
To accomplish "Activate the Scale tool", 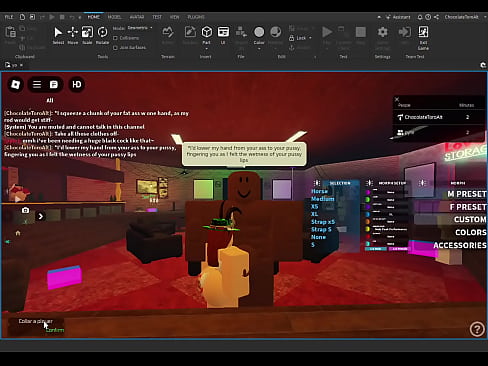I will (x=87, y=35).
